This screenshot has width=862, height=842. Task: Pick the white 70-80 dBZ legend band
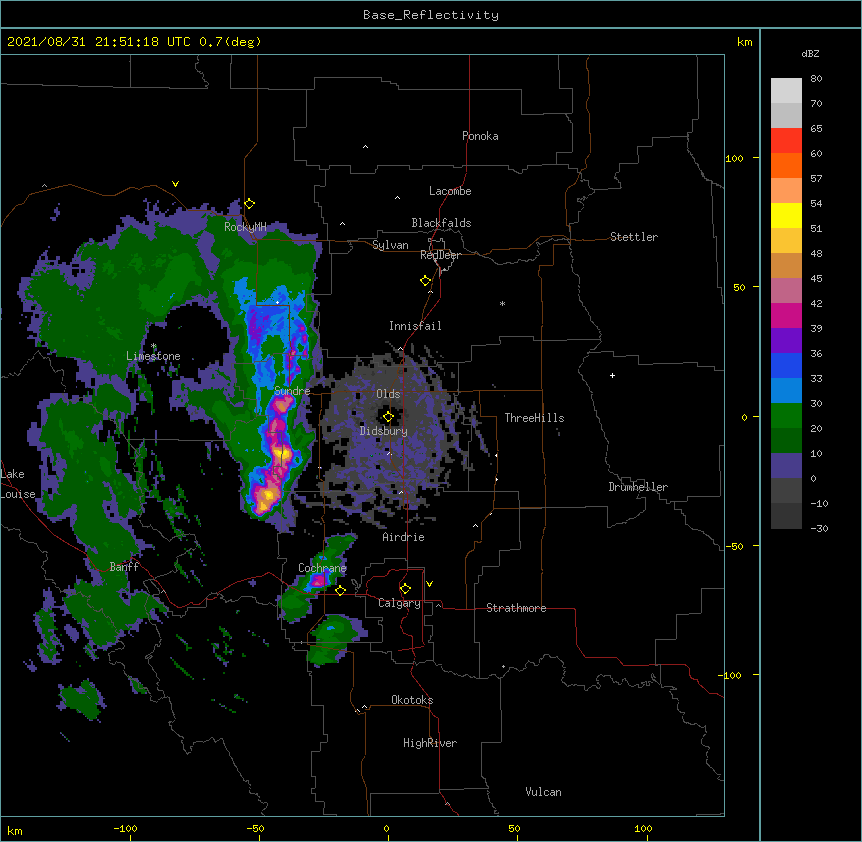[x=786, y=91]
